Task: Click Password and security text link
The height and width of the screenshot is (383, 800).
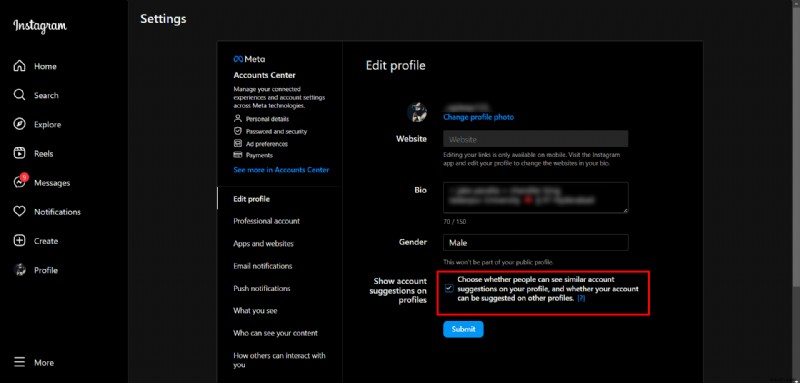Action: pos(277,132)
